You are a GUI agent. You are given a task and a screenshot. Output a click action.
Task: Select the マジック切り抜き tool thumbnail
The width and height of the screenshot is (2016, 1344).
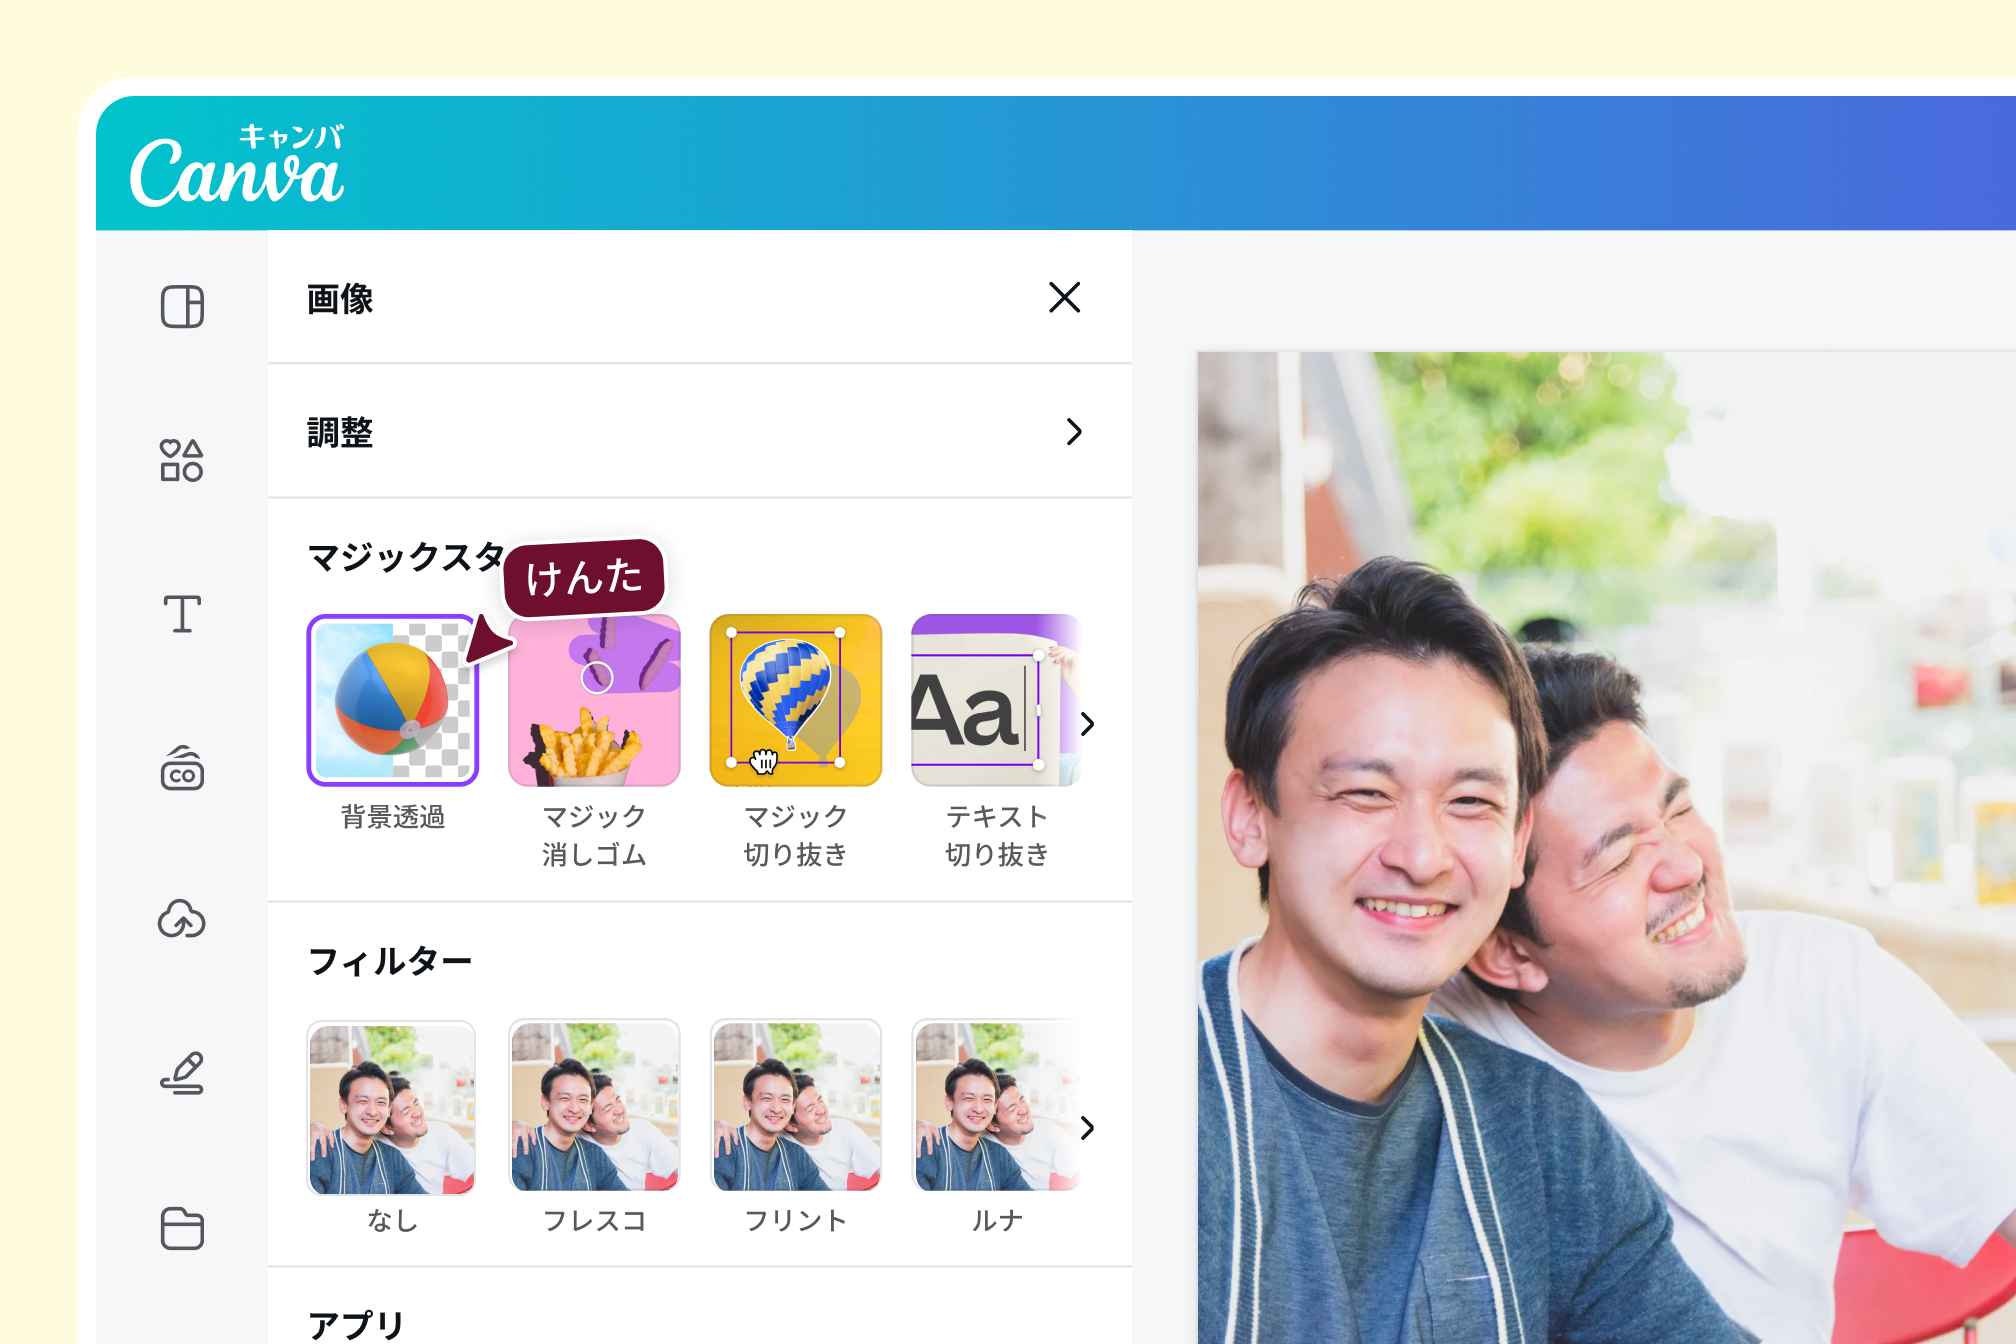(x=796, y=700)
